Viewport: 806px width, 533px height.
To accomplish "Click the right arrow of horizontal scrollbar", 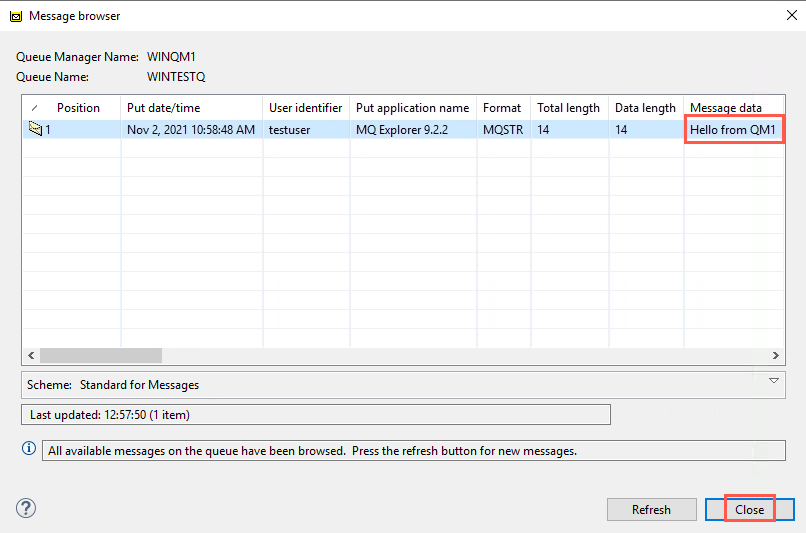I will pyautogui.click(x=776, y=355).
